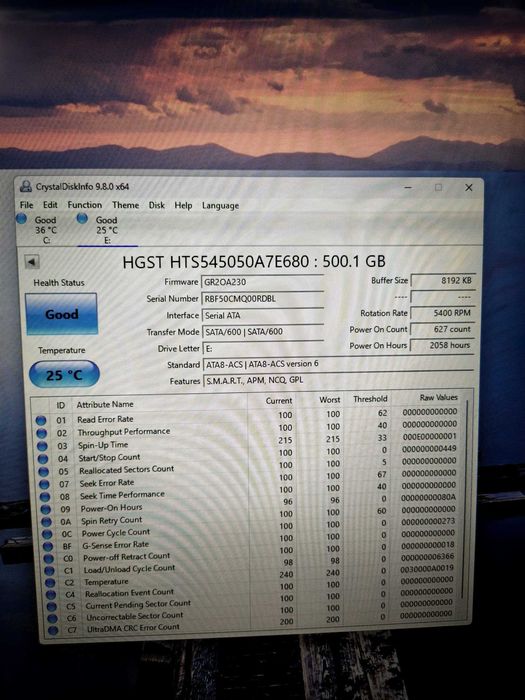The image size is (525, 700).
Task: Click the Worst column header
Action: pos(329,400)
